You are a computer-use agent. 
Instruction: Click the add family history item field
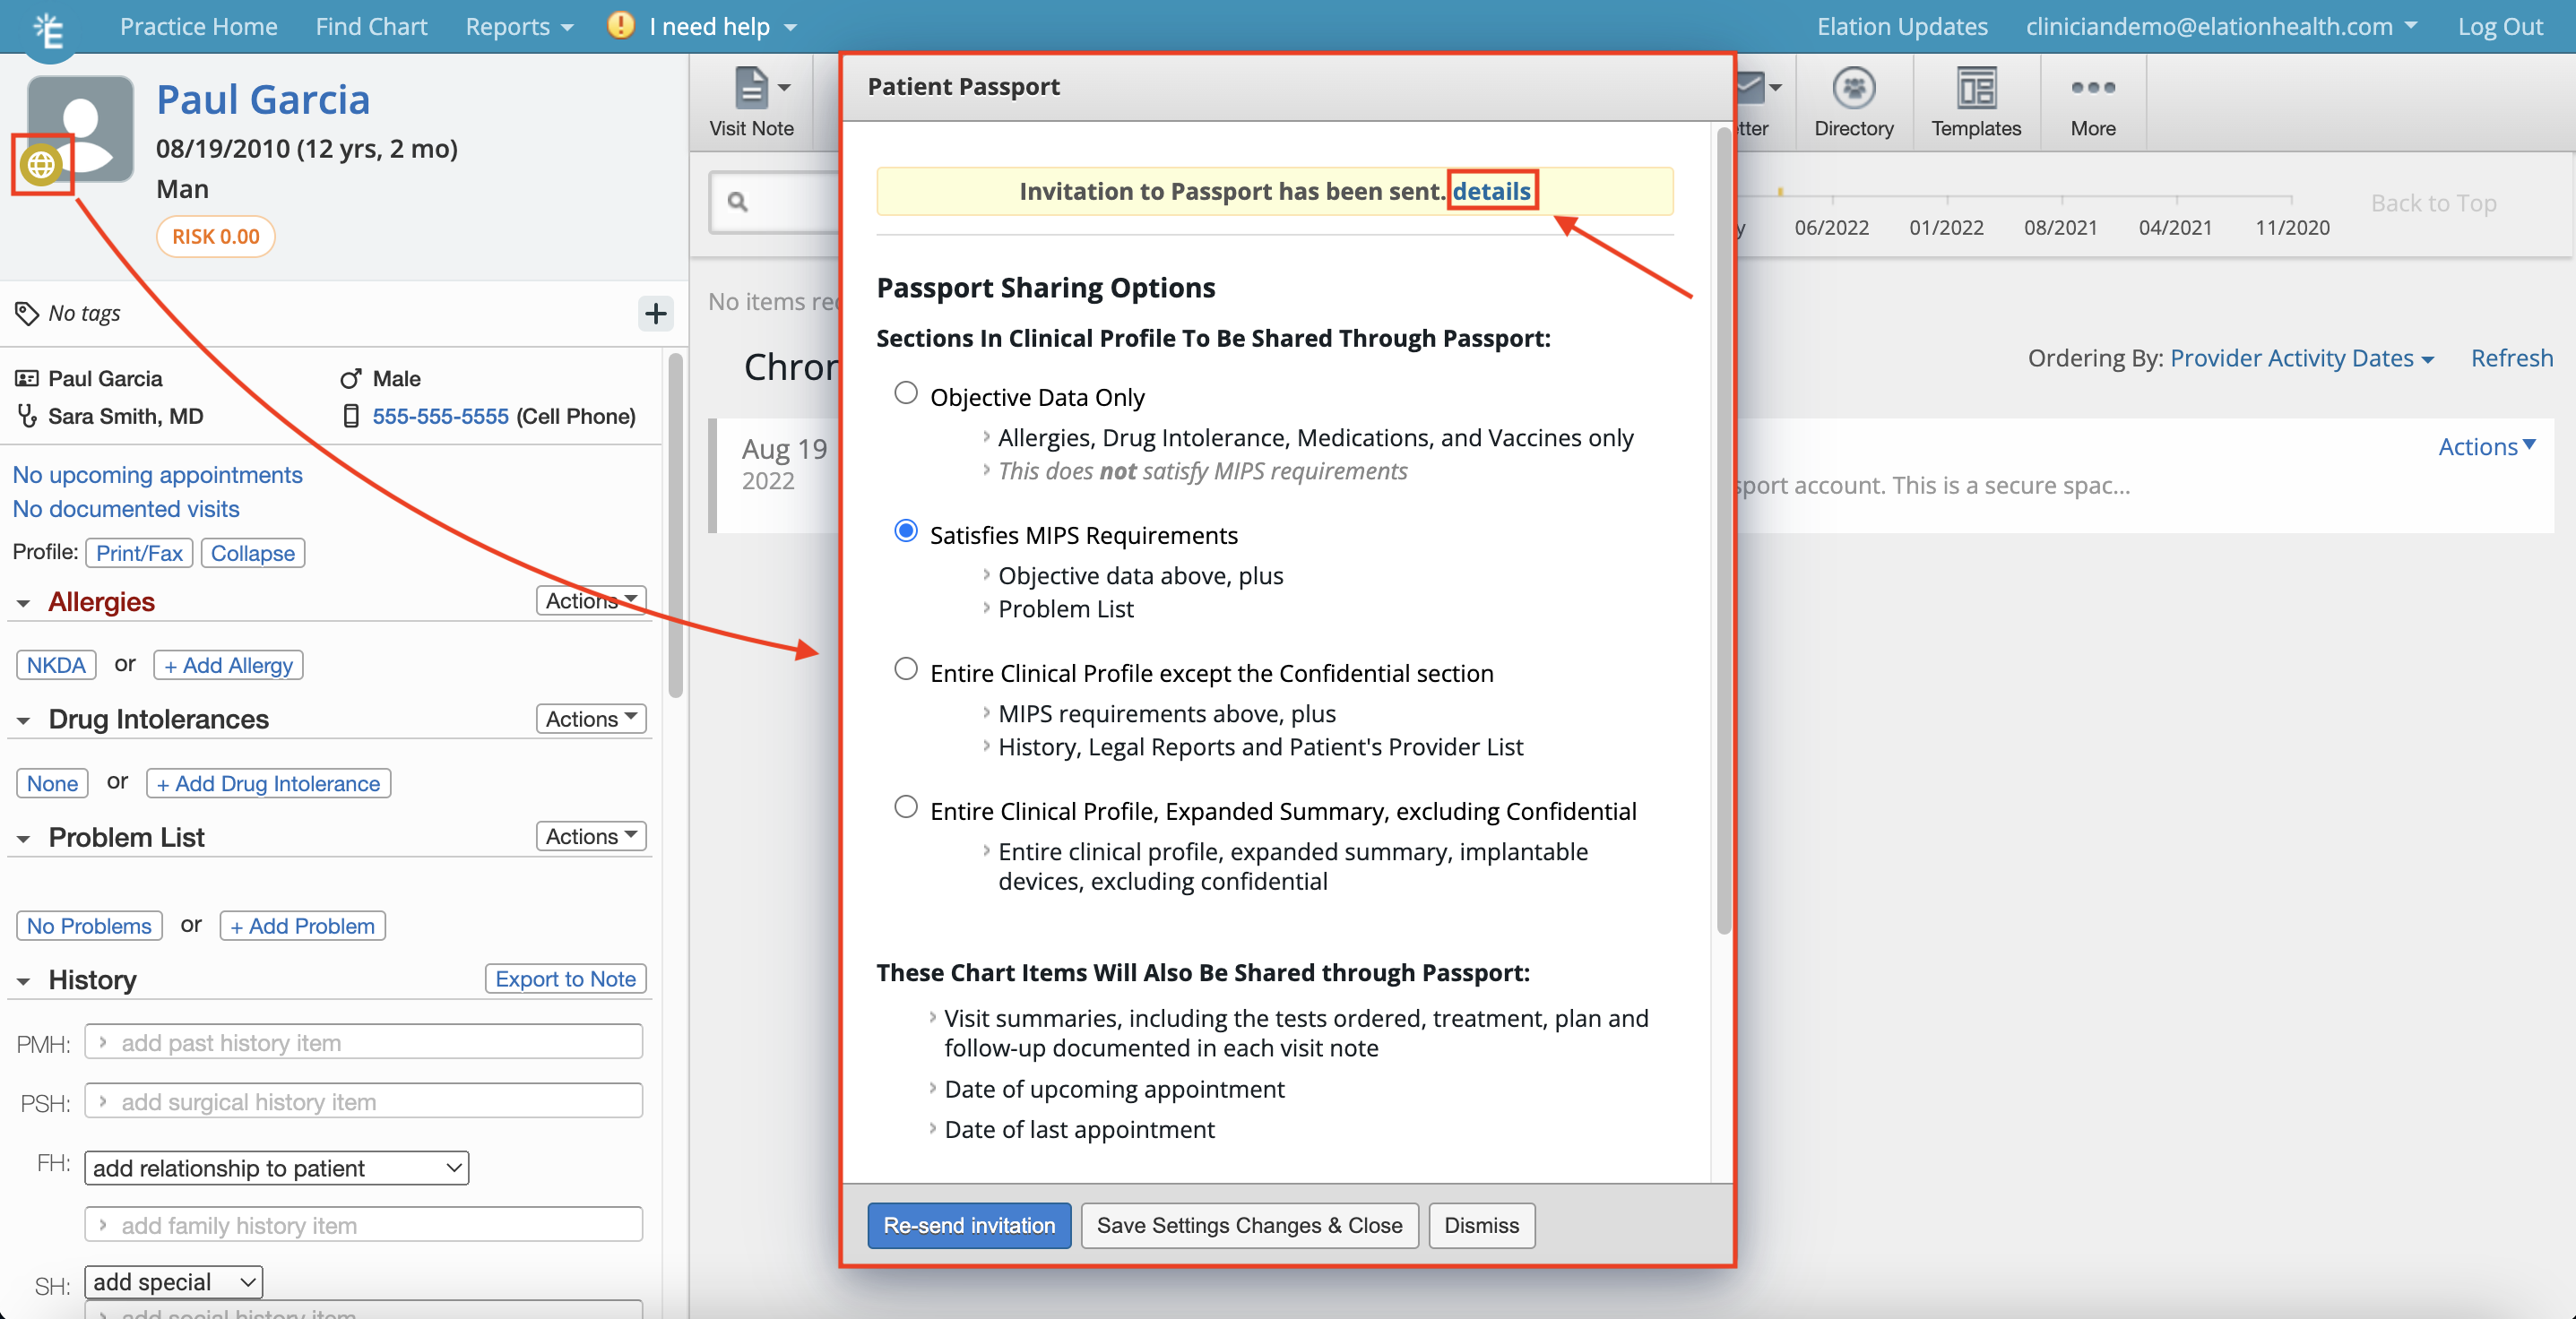point(363,1225)
